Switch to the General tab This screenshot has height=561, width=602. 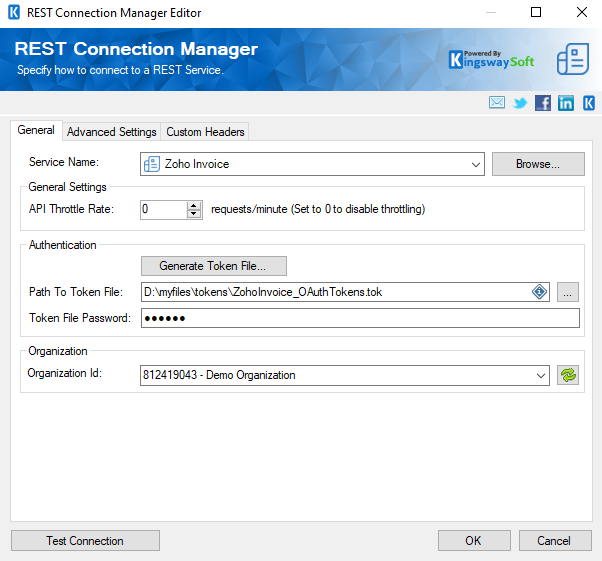coord(36,130)
